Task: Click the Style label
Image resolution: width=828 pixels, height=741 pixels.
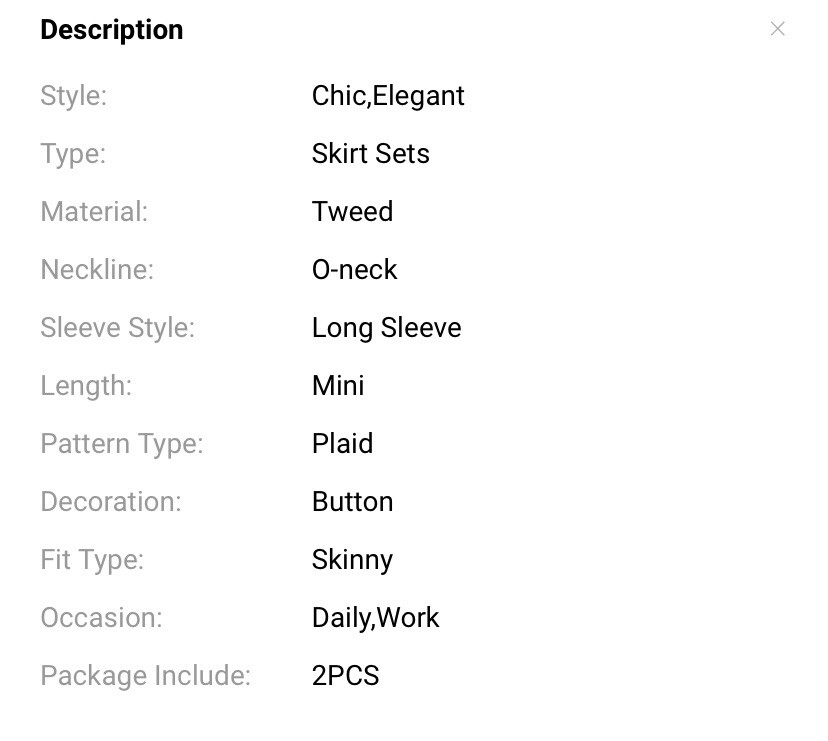Action: point(74,96)
